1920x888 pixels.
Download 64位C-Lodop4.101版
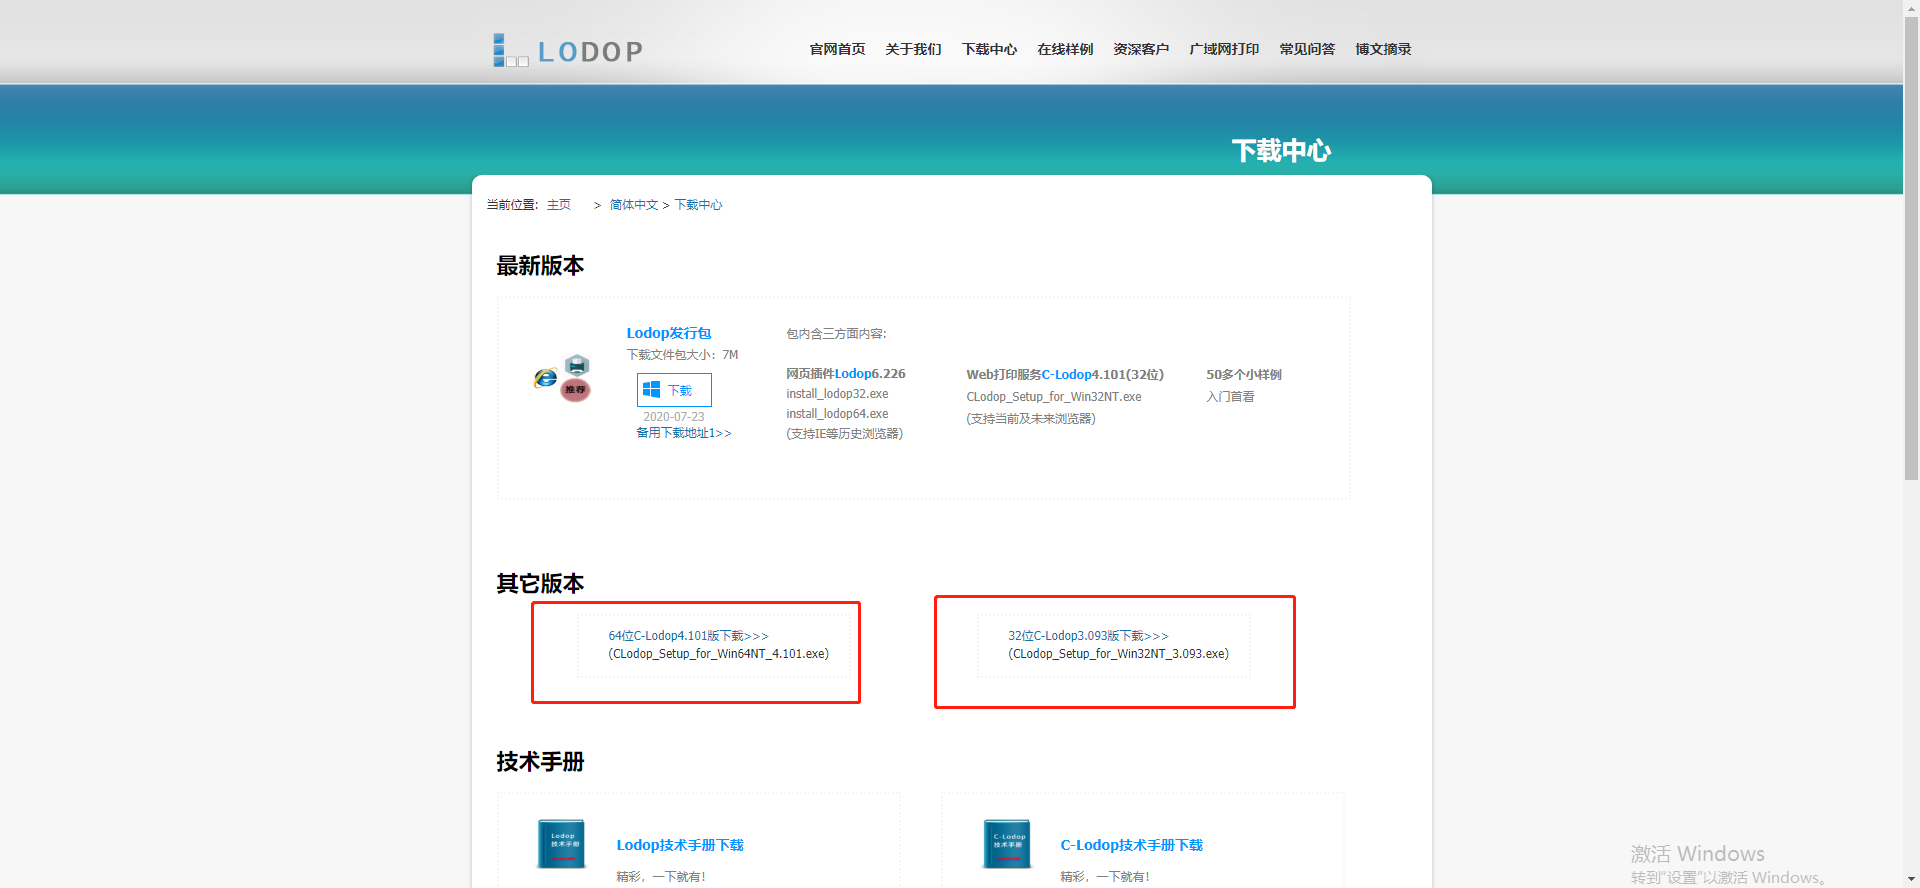pyautogui.click(x=688, y=636)
